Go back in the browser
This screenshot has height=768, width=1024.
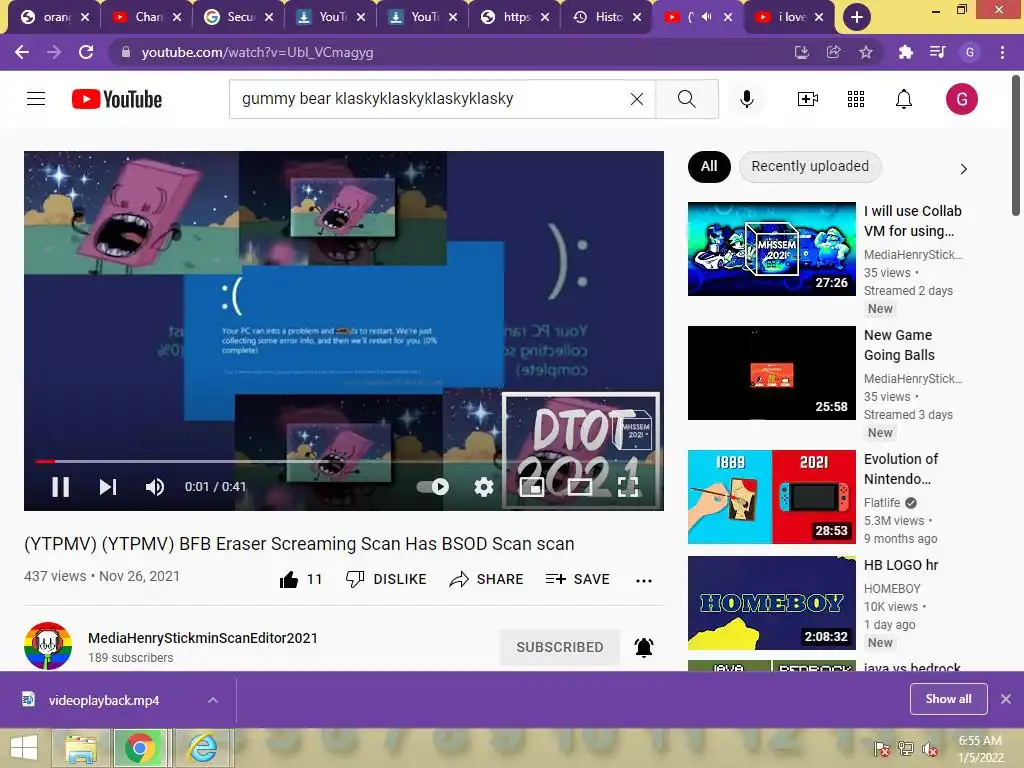(22, 52)
